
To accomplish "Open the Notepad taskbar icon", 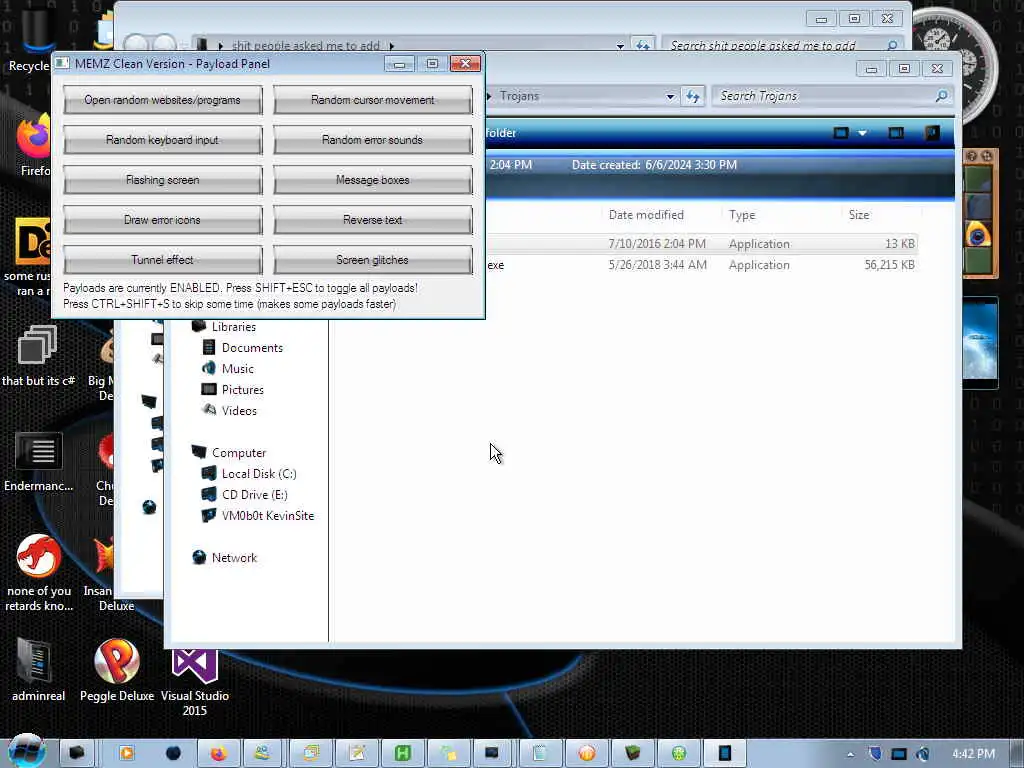I will tap(540, 754).
